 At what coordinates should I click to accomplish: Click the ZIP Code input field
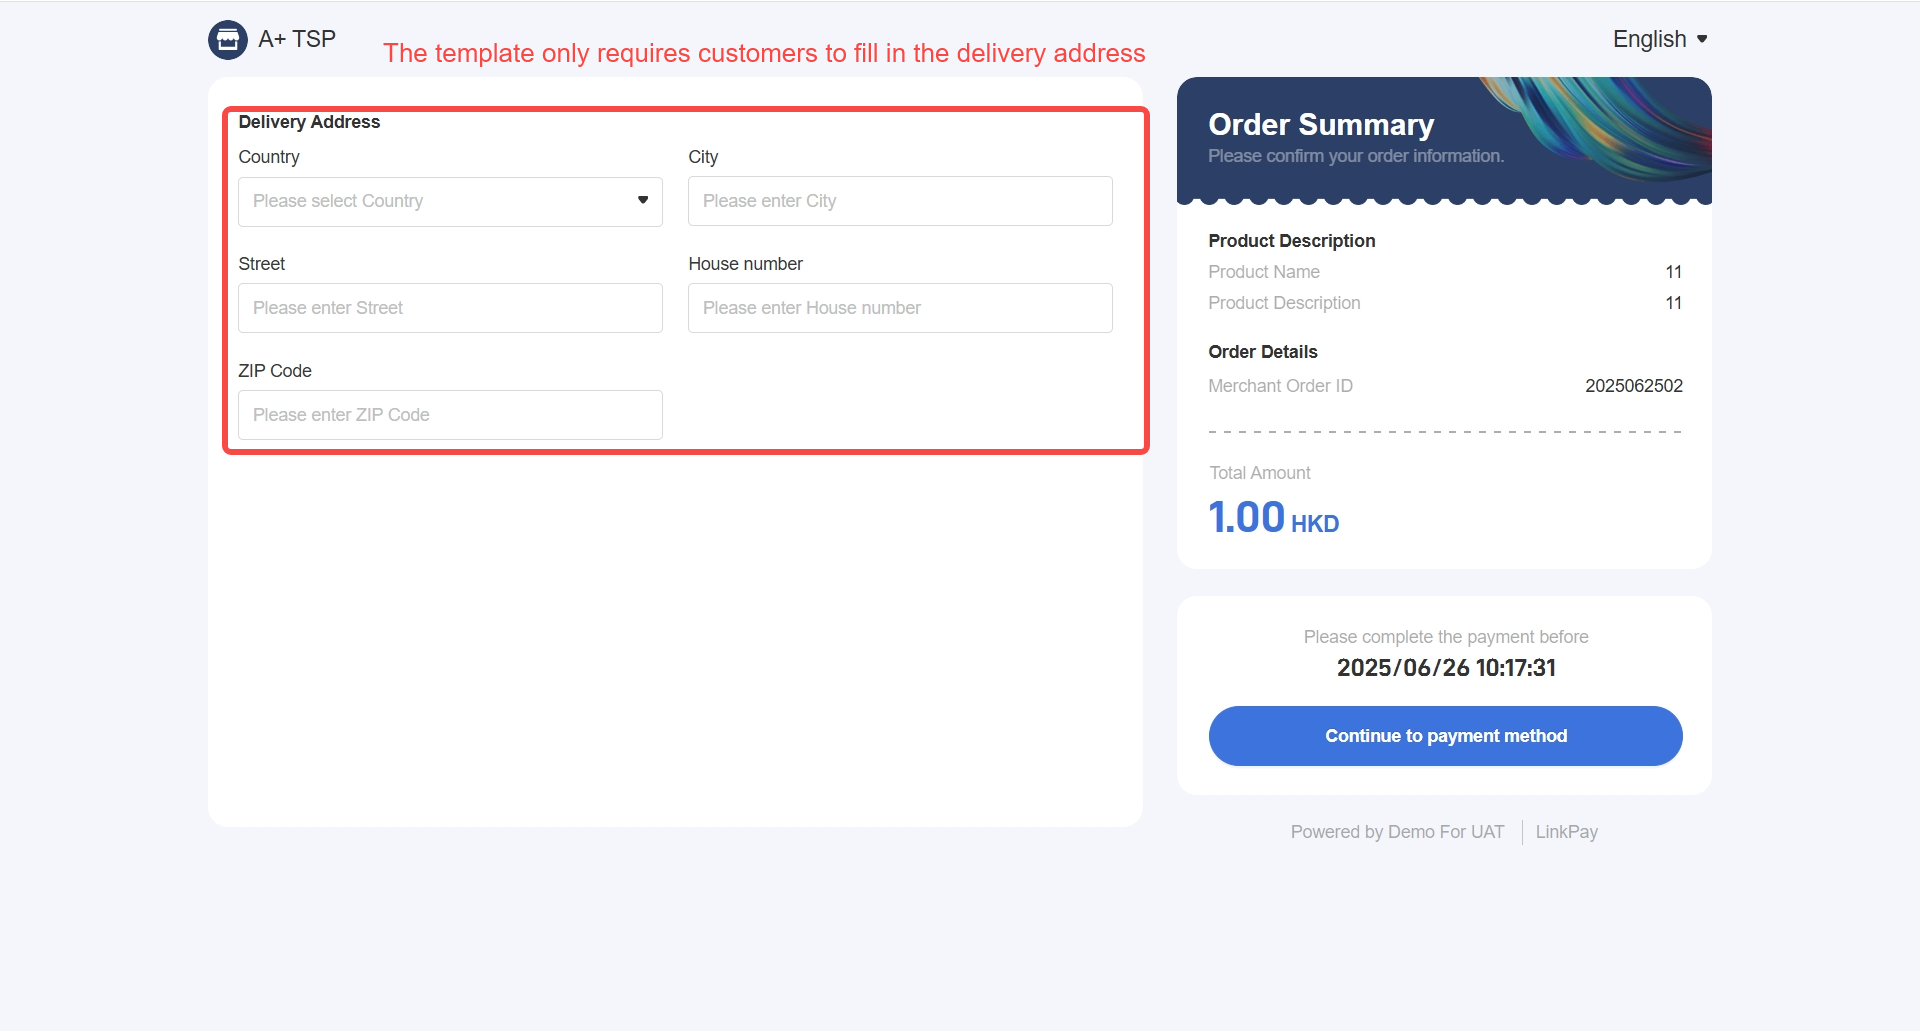click(x=450, y=415)
